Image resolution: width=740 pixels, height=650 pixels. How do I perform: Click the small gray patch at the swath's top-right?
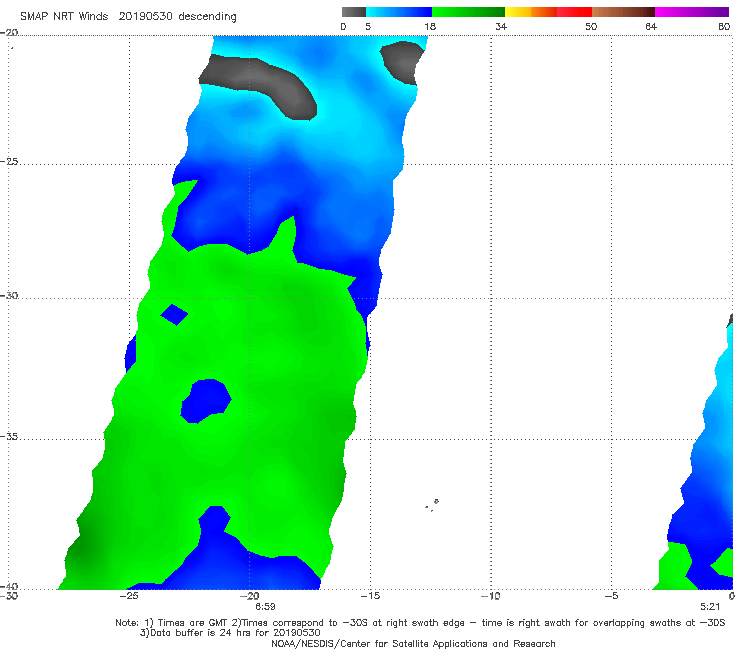click(401, 62)
